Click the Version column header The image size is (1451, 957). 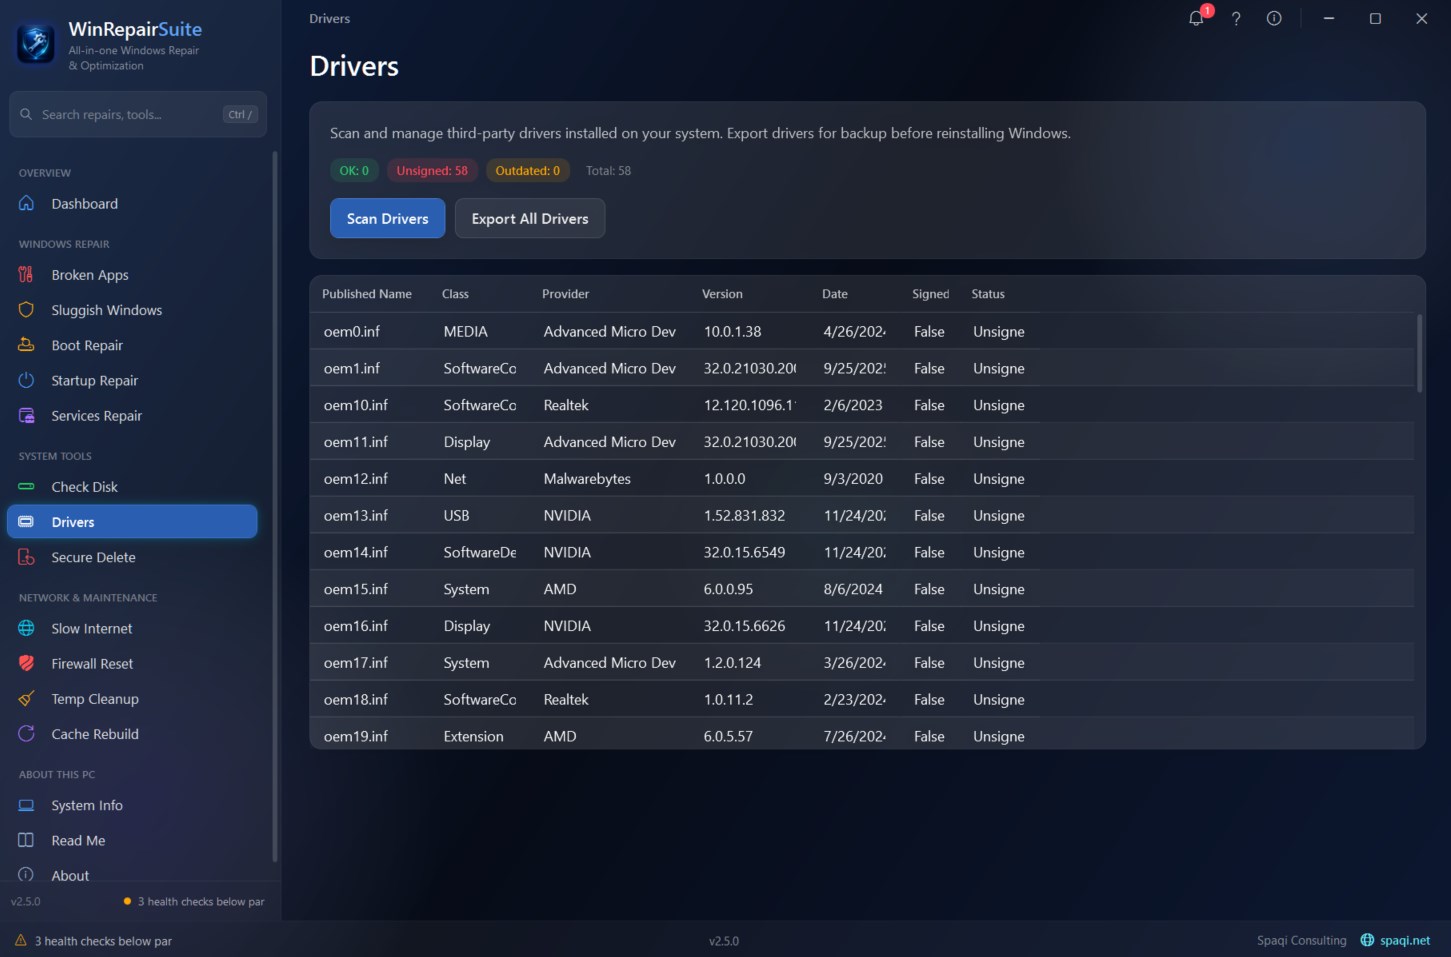click(x=722, y=294)
